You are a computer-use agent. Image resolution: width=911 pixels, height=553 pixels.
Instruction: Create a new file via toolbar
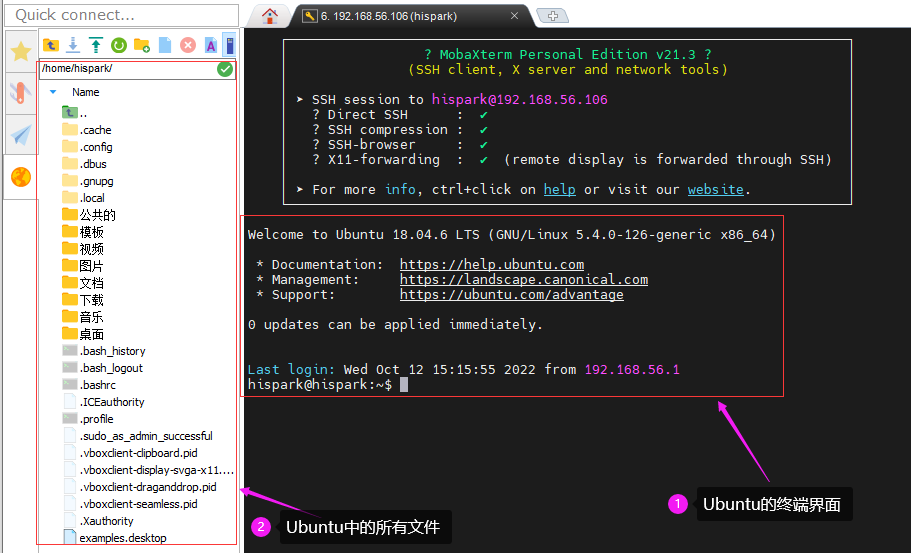coord(165,45)
